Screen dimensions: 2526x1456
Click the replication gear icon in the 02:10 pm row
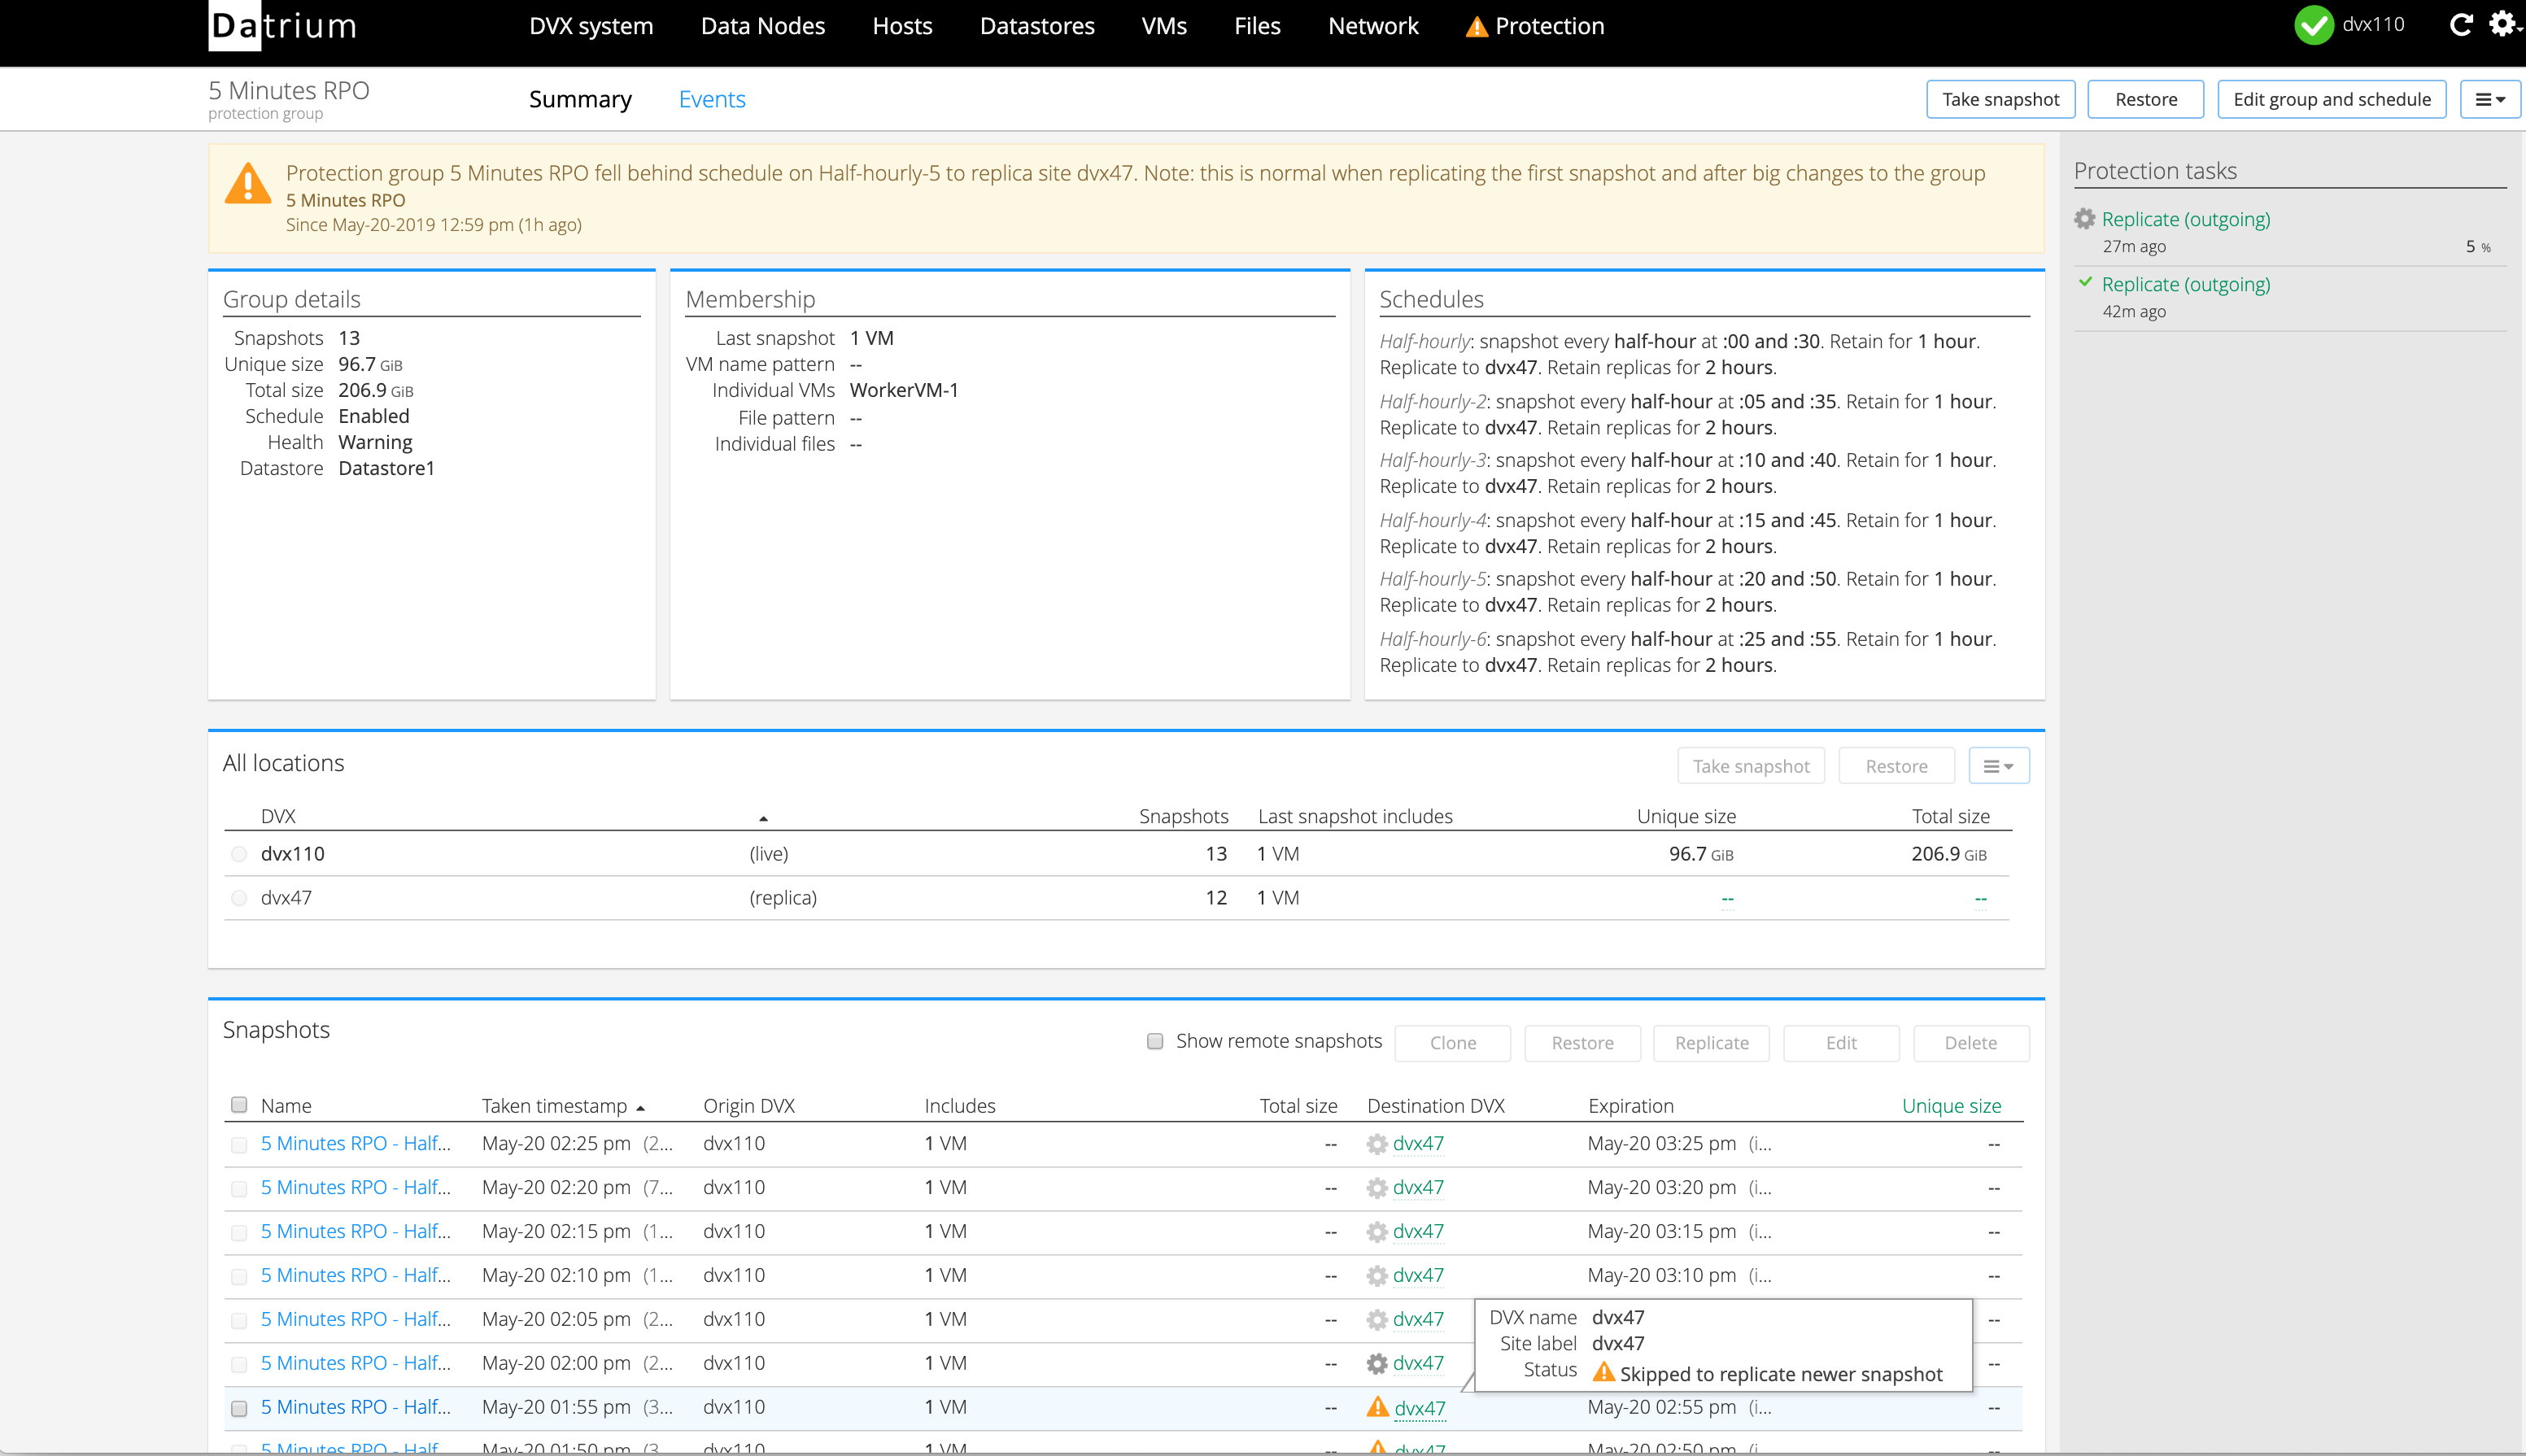click(x=1377, y=1276)
